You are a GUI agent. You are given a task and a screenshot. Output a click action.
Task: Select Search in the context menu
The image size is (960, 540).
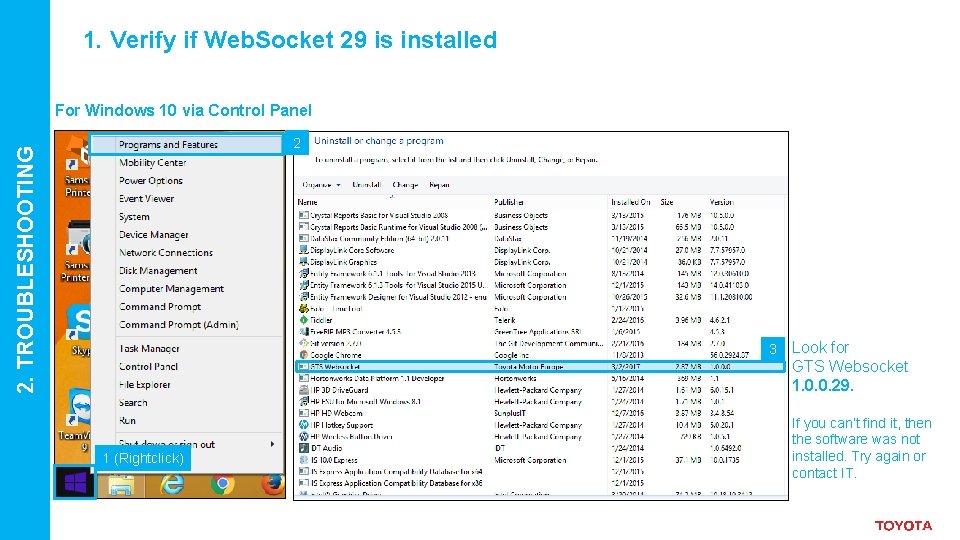tap(133, 402)
